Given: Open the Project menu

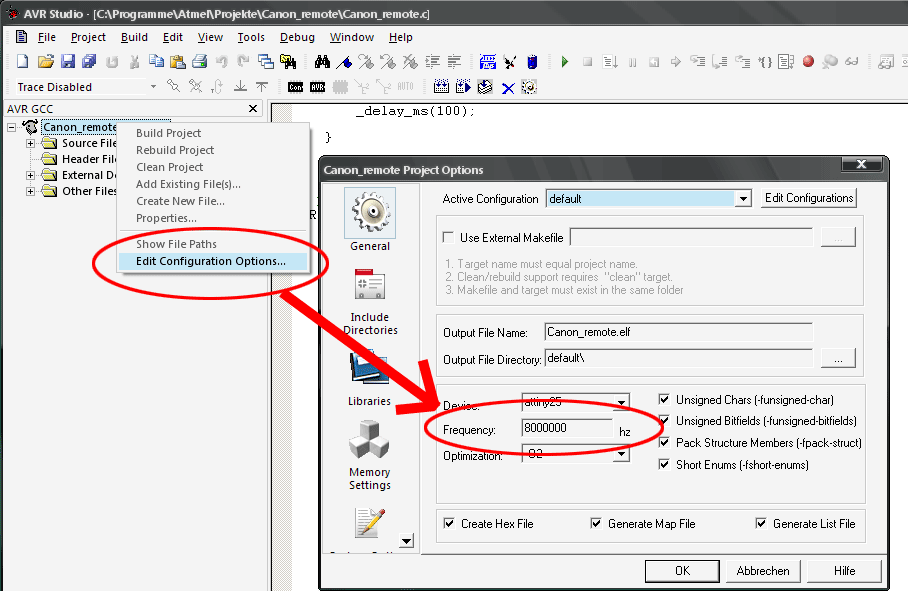Looking at the screenshot, I should tap(88, 37).
